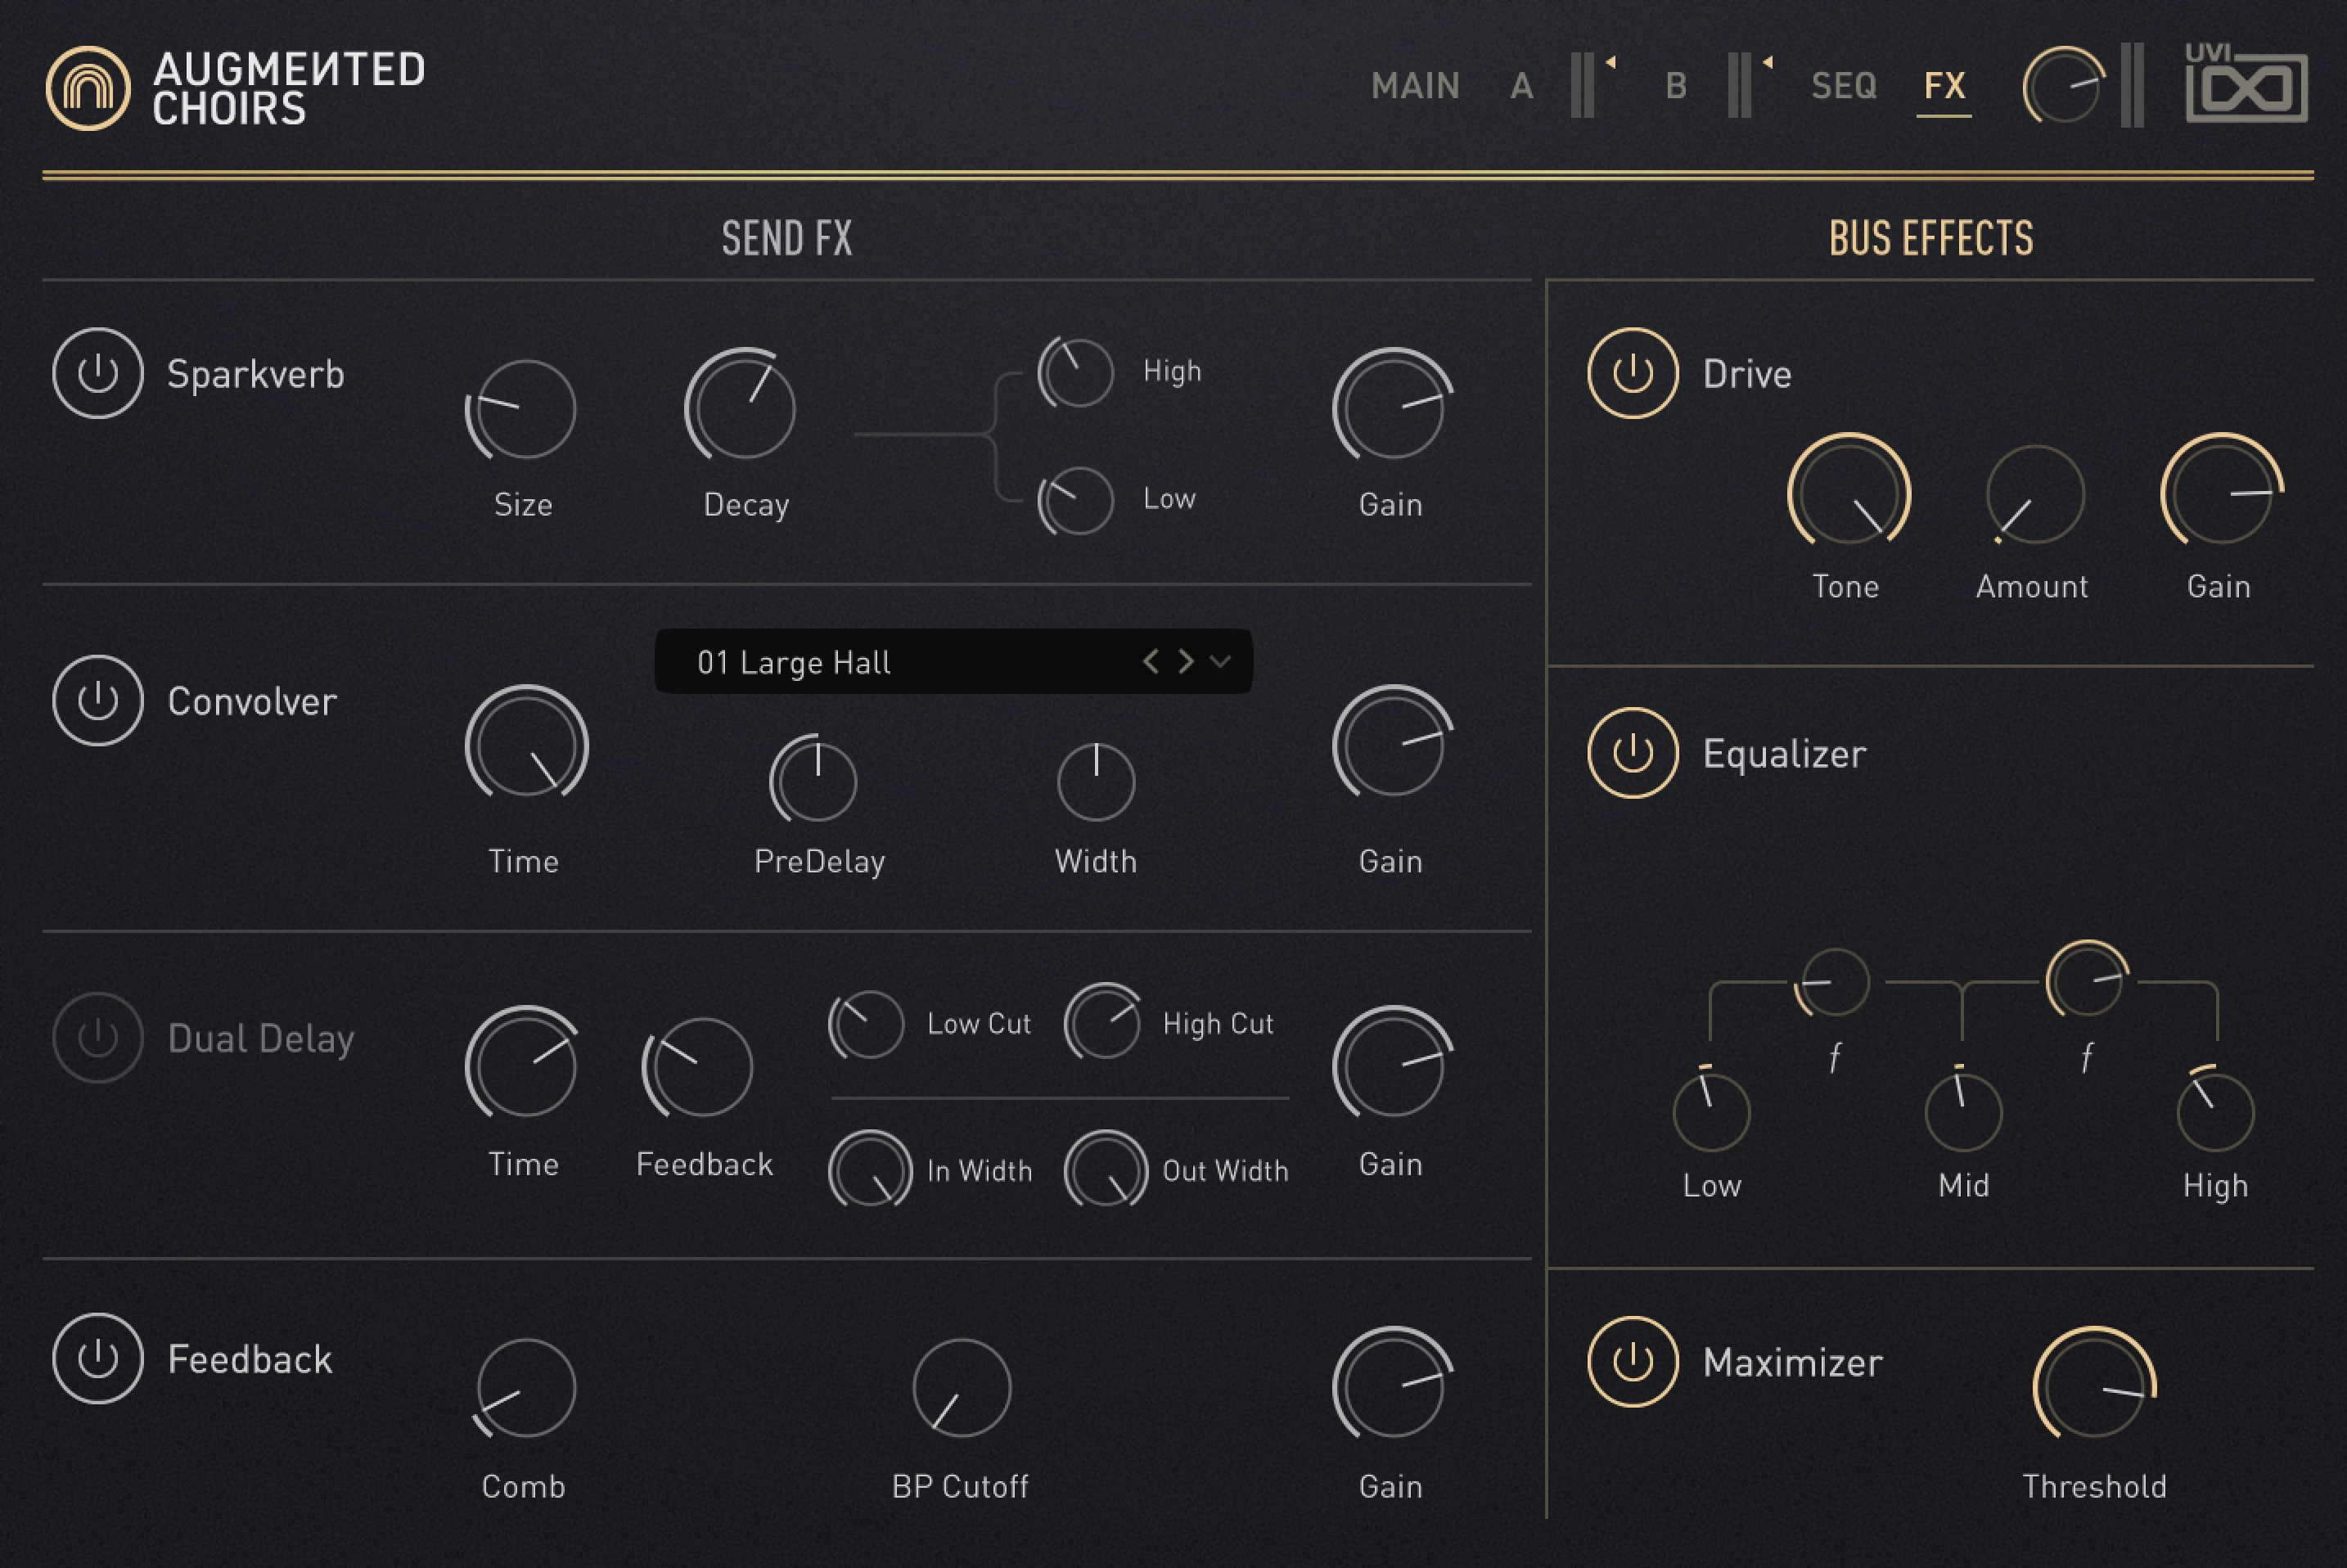Click the master volume knob in header
Image resolution: width=2347 pixels, height=1568 pixels.
point(2064,86)
